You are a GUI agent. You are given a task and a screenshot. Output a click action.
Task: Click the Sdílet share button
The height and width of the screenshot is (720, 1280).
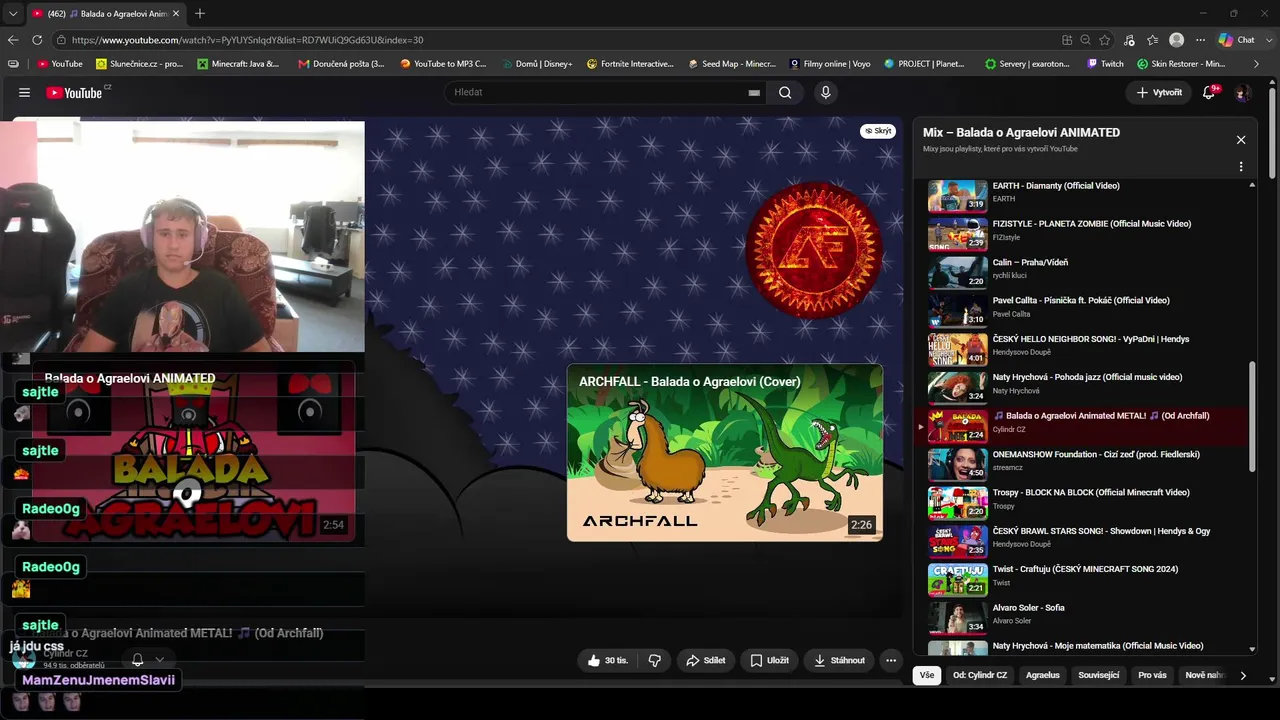705,660
